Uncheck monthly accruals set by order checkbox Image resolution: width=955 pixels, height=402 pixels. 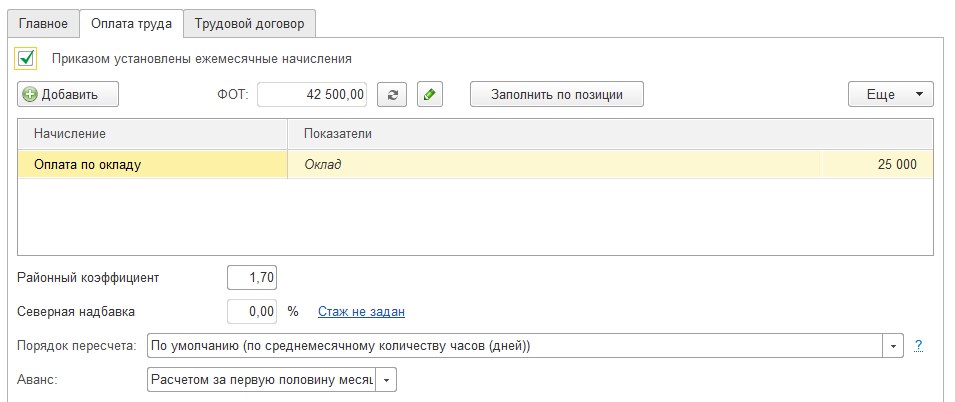(x=27, y=58)
